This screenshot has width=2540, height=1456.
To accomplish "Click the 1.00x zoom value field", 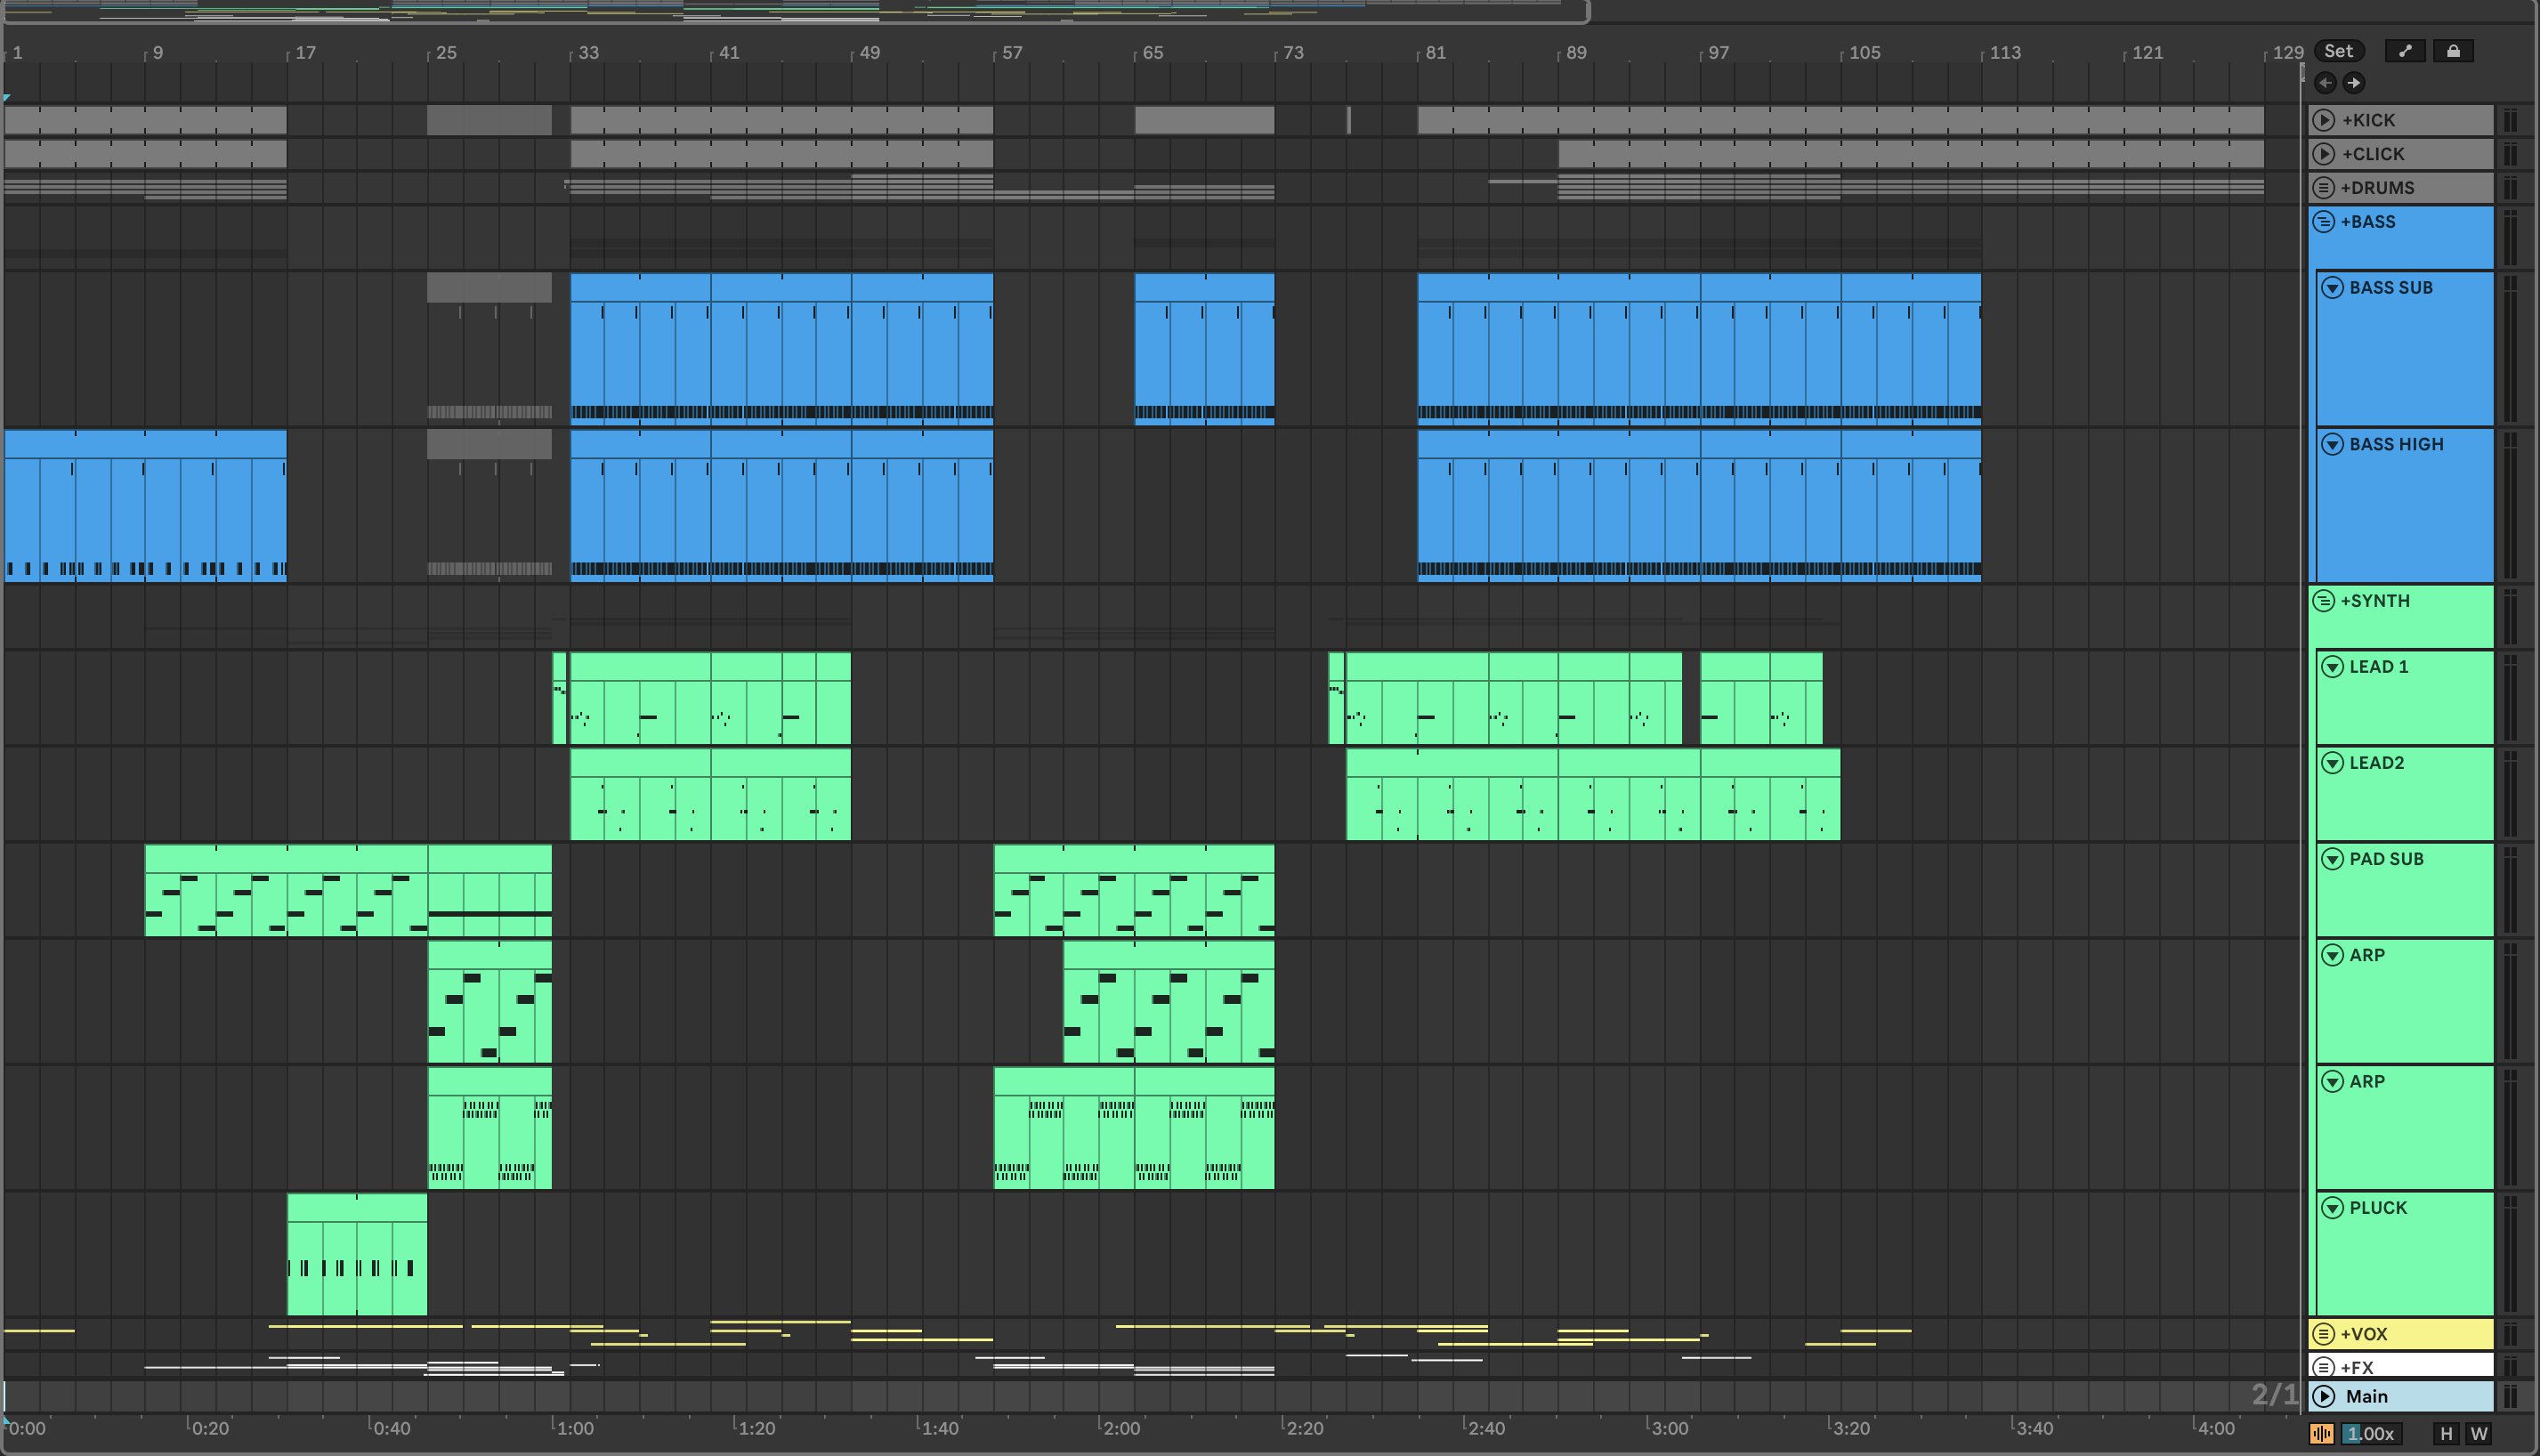I will 2370,1433.
